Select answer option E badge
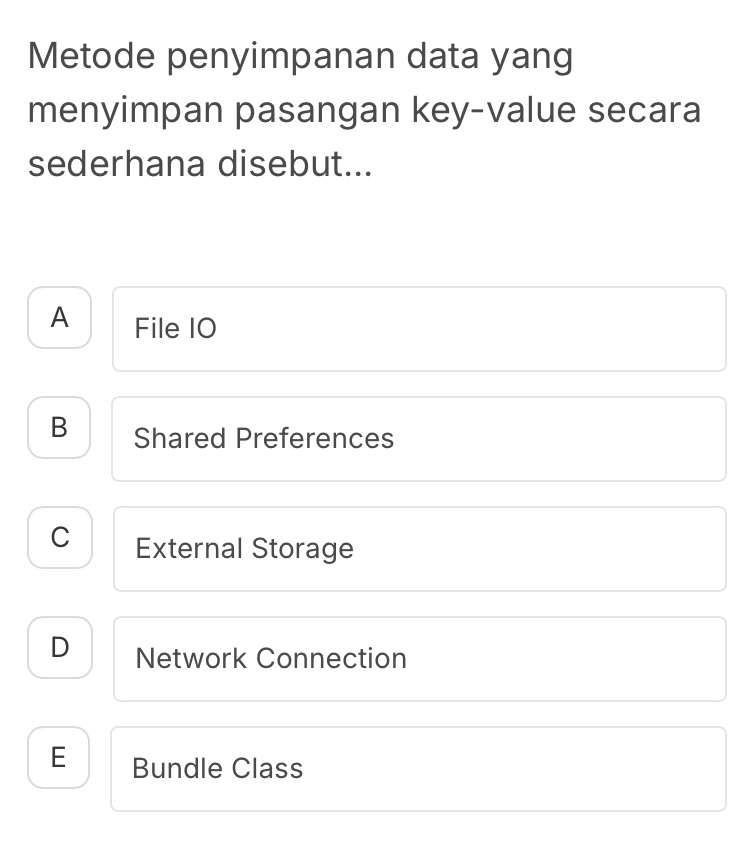The height and width of the screenshot is (862, 742). click(59, 758)
